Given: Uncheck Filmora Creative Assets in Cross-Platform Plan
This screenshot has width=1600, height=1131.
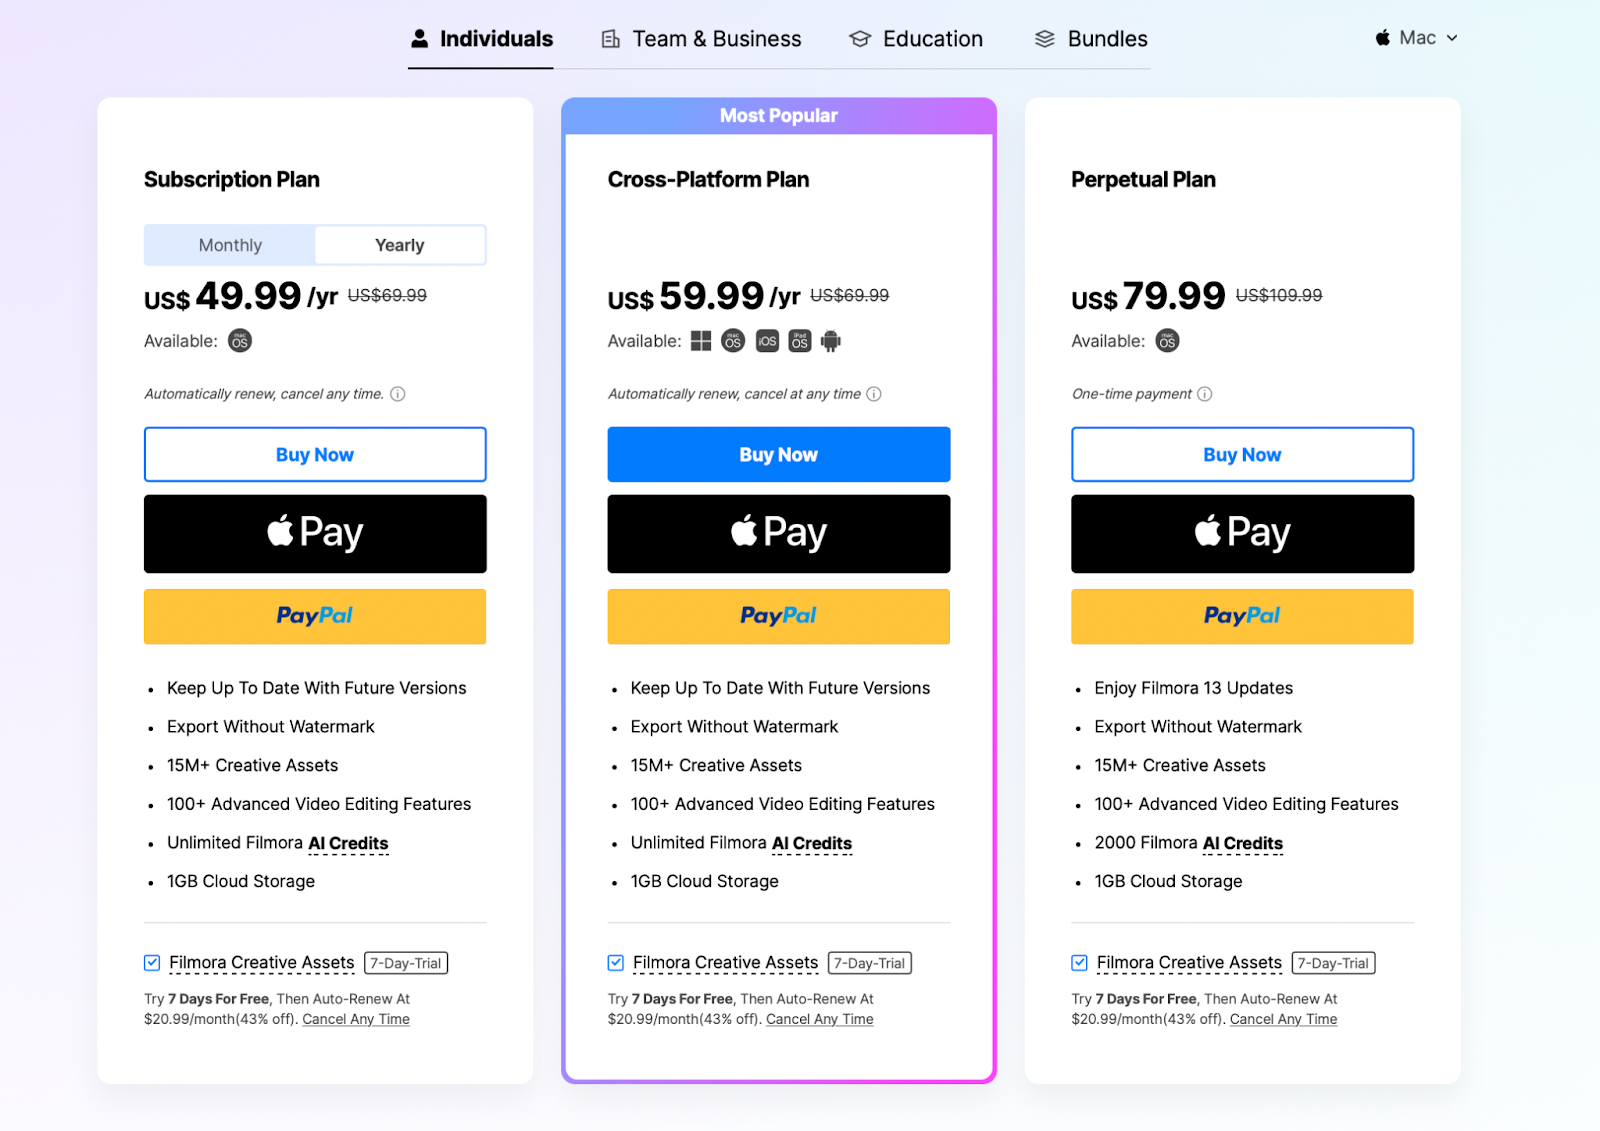Looking at the screenshot, I should (616, 963).
